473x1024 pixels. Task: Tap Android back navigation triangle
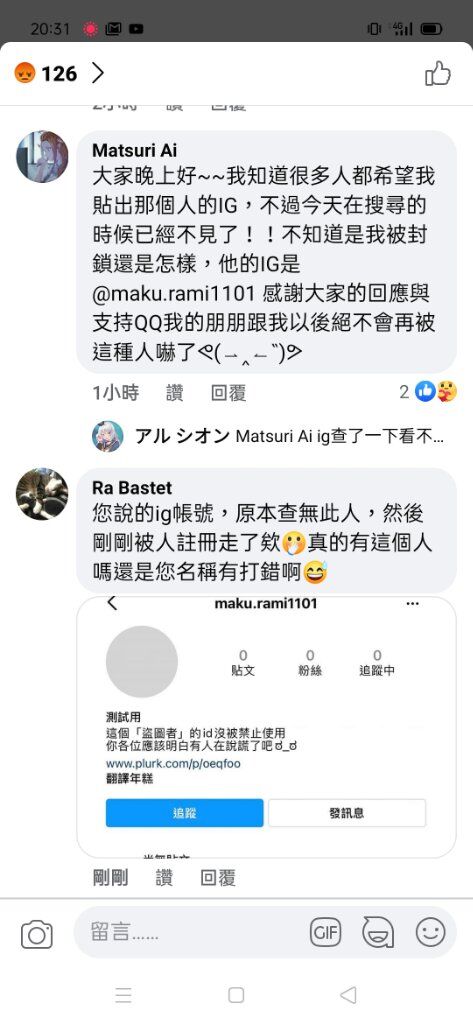[348, 995]
